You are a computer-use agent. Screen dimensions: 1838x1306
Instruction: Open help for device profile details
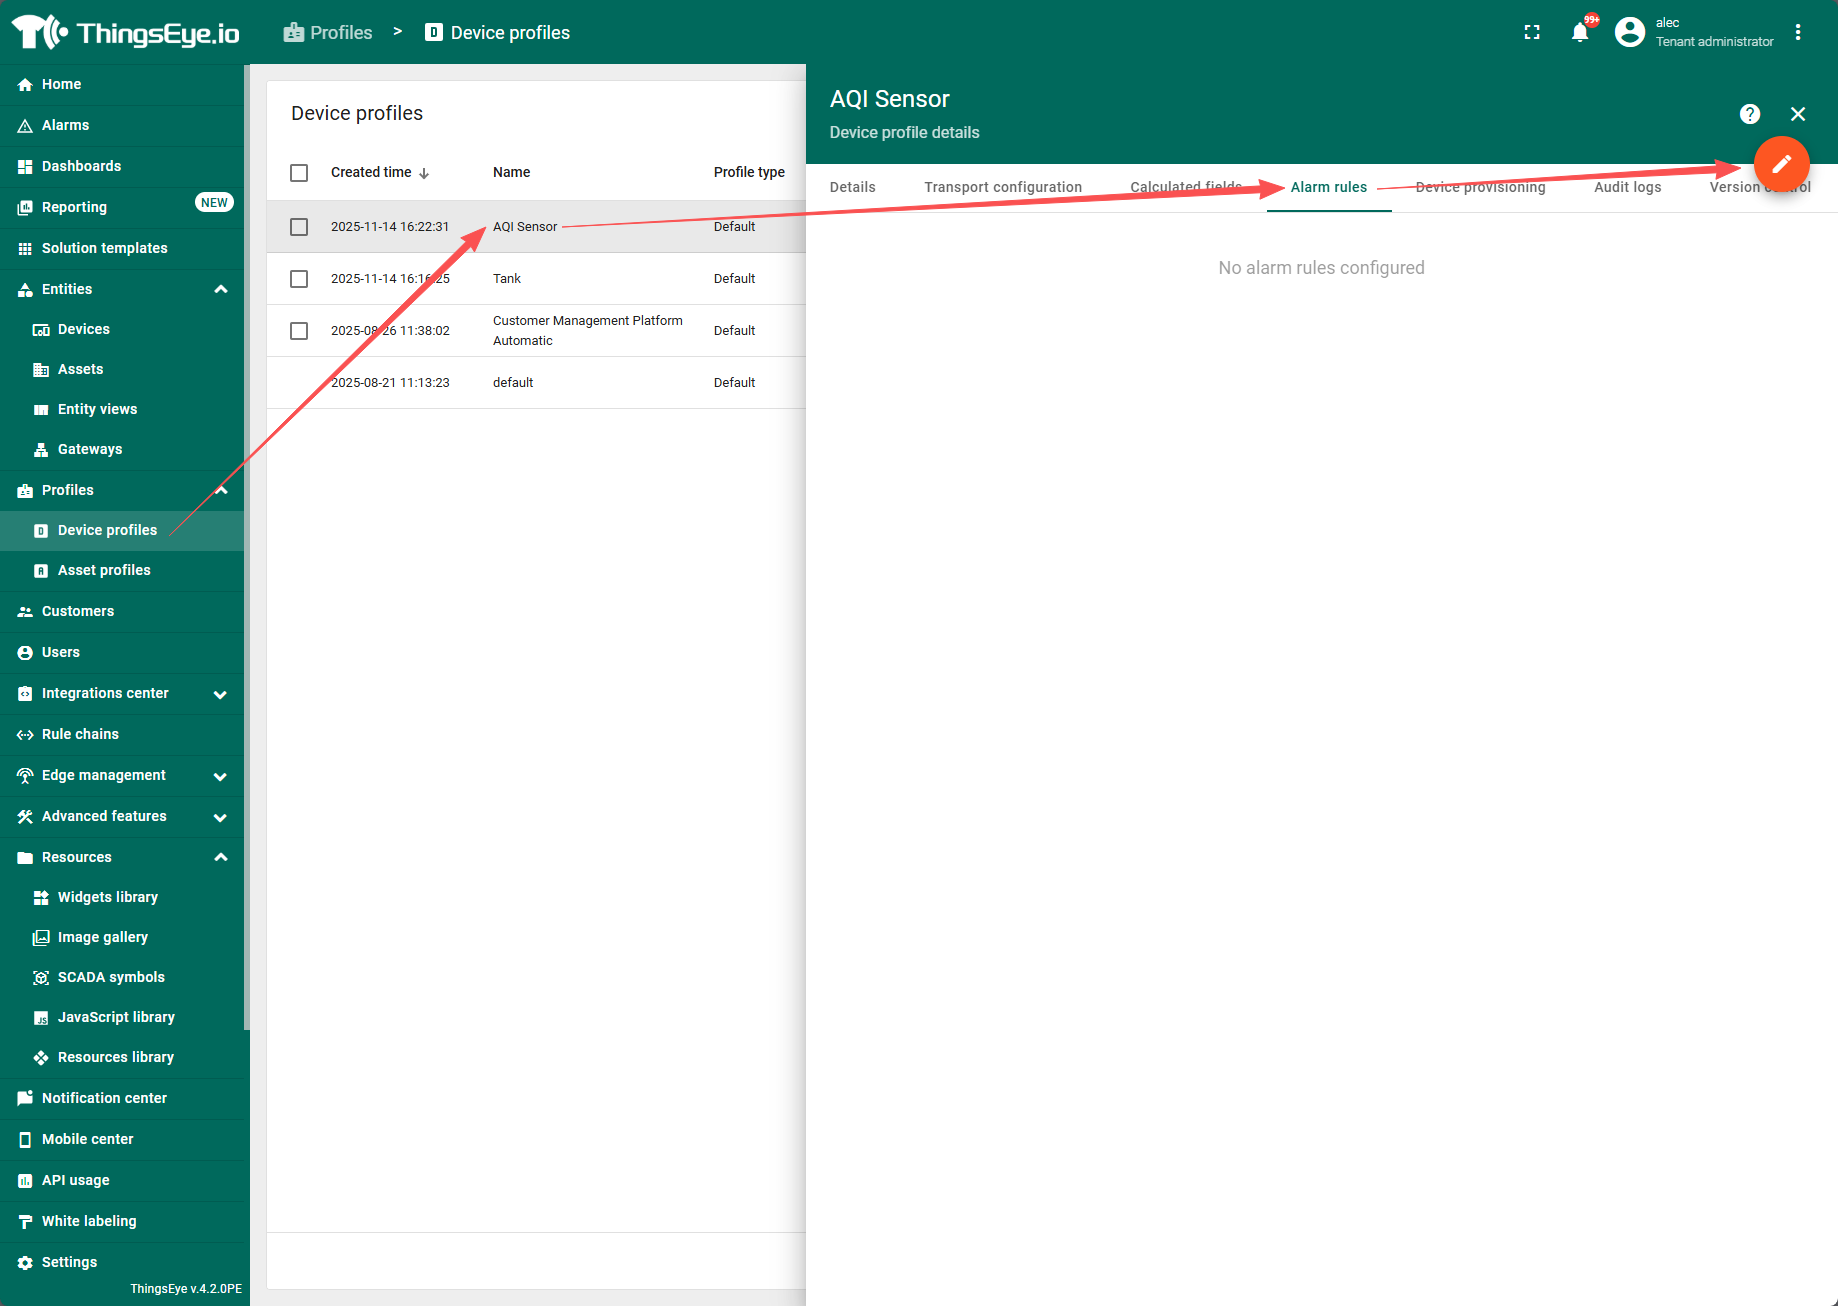(1749, 114)
